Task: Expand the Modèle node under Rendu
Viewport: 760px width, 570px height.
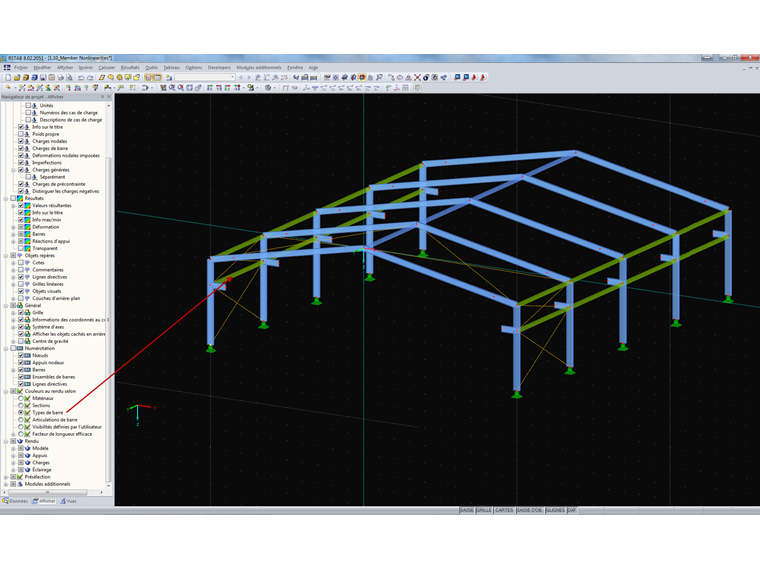Action: coord(14,448)
